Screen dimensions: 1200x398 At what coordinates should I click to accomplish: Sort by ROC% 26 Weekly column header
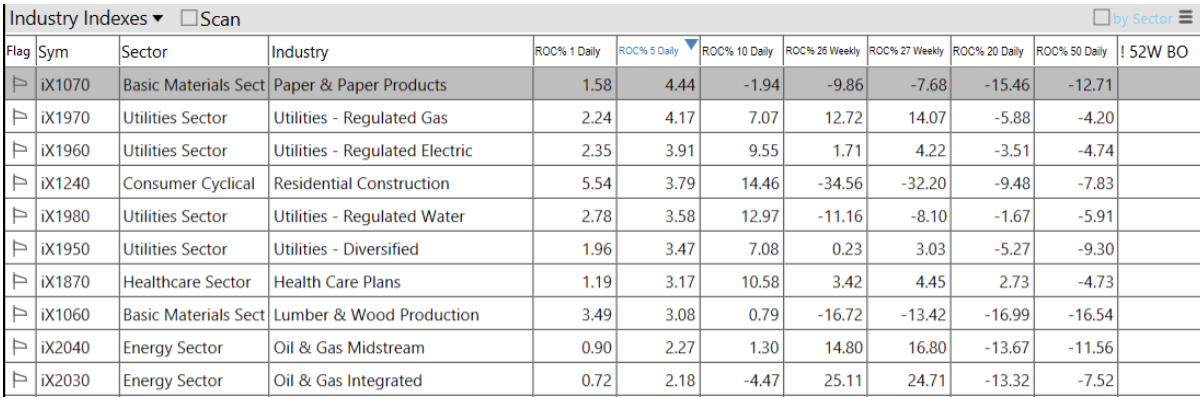pyautogui.click(x=823, y=52)
